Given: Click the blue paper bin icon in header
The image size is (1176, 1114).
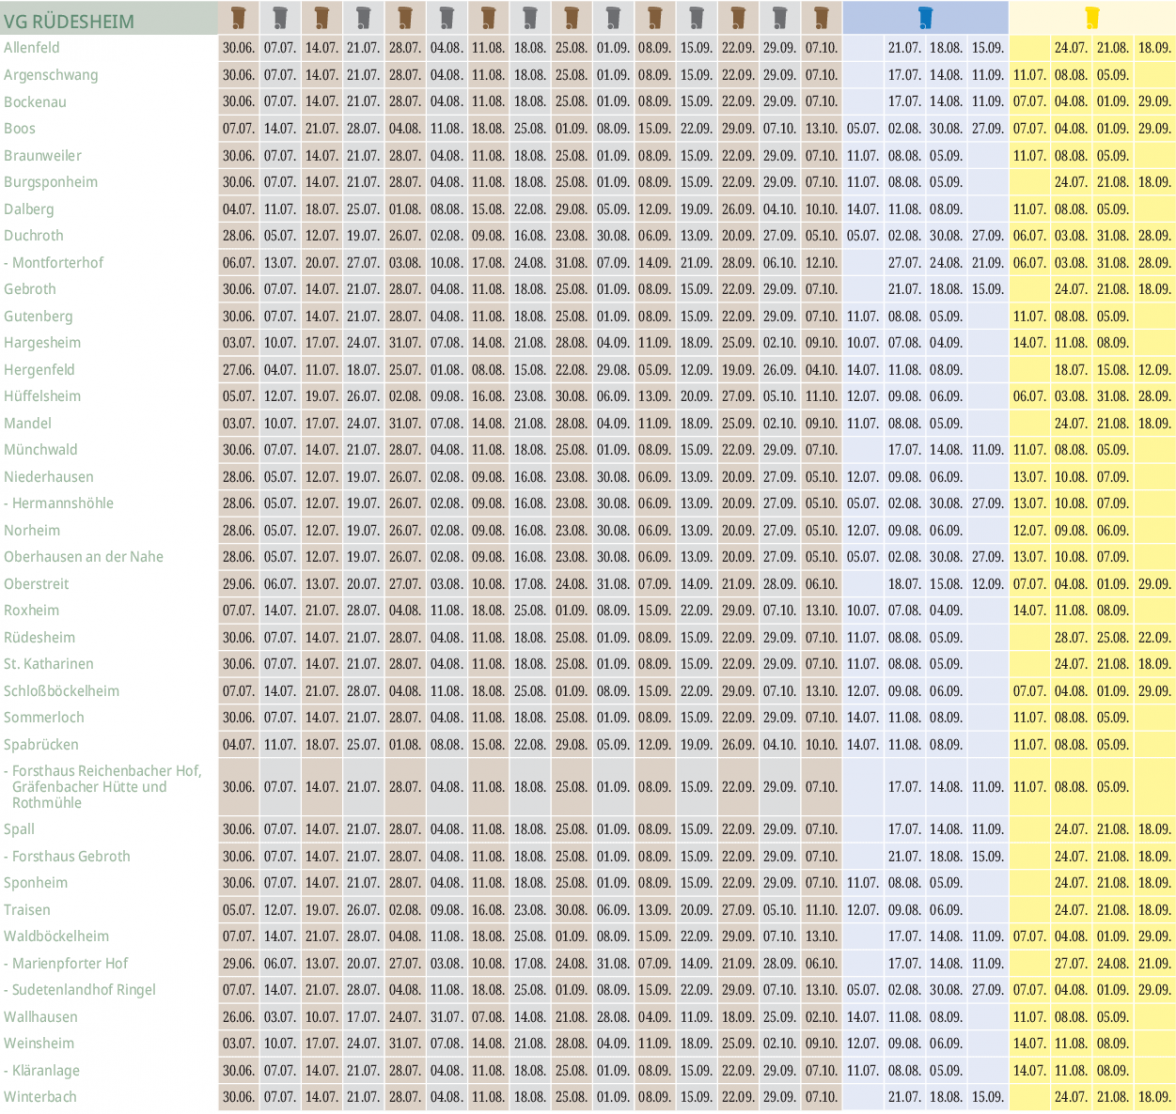Looking at the screenshot, I should pos(925,17).
